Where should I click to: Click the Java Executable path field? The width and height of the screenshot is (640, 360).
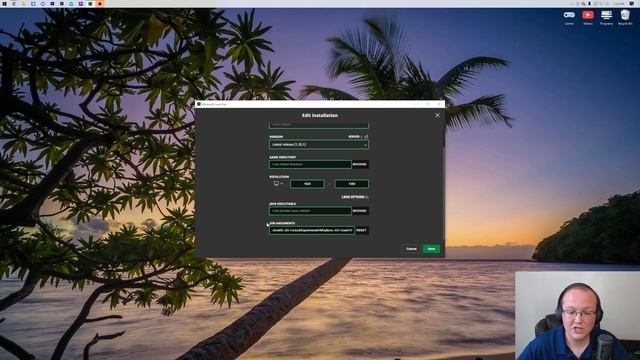[x=310, y=211]
